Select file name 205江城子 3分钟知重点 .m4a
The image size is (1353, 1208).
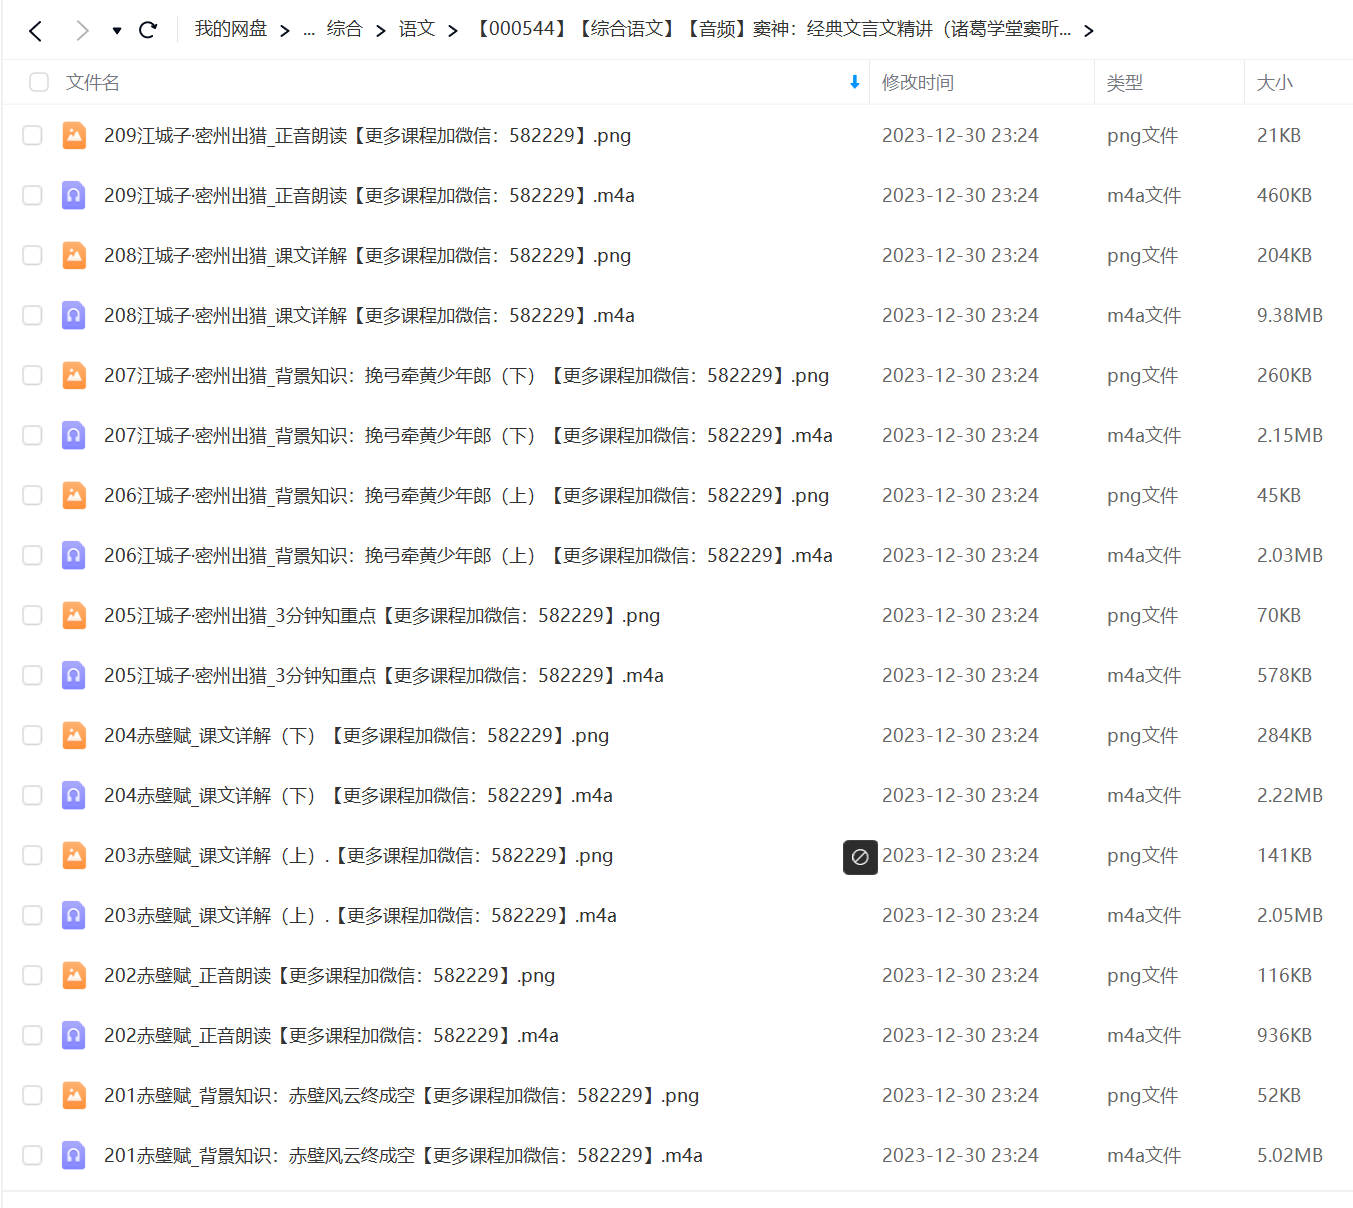tap(384, 675)
